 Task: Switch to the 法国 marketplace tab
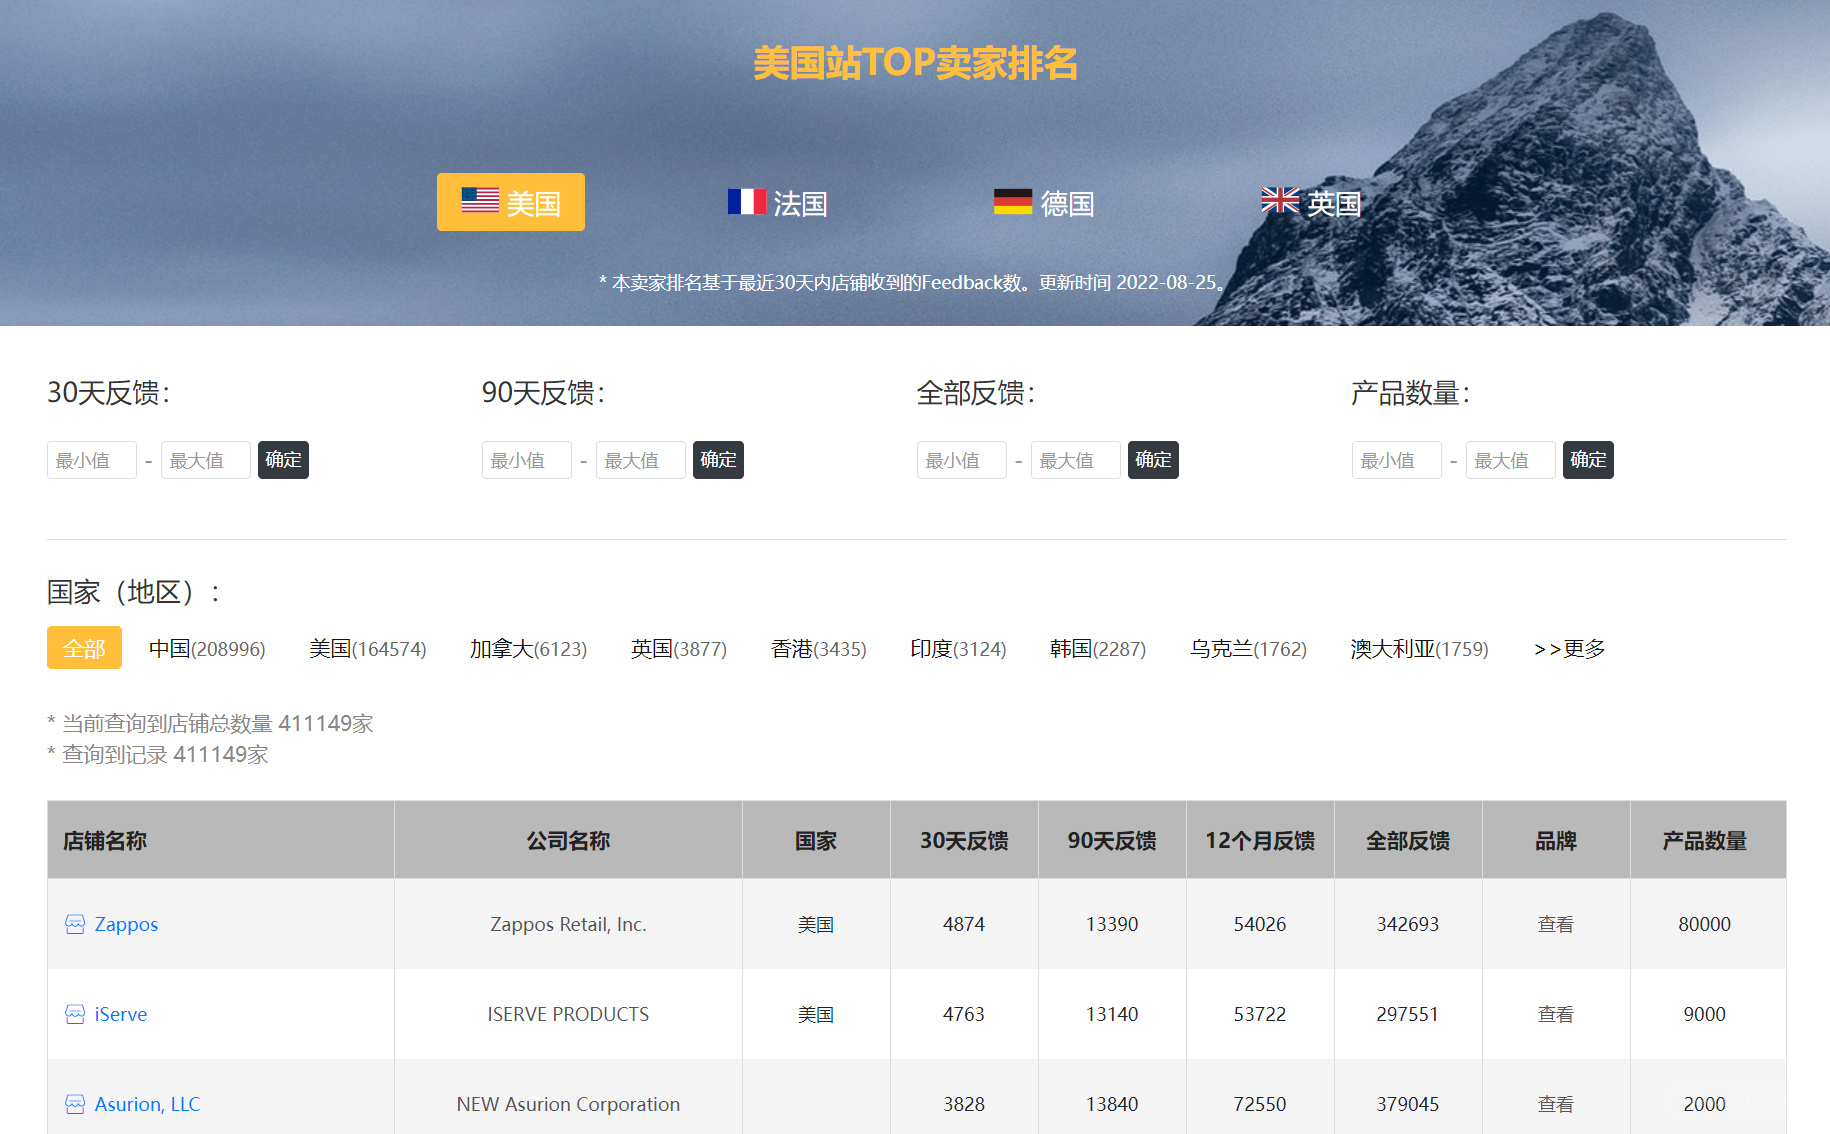(778, 203)
